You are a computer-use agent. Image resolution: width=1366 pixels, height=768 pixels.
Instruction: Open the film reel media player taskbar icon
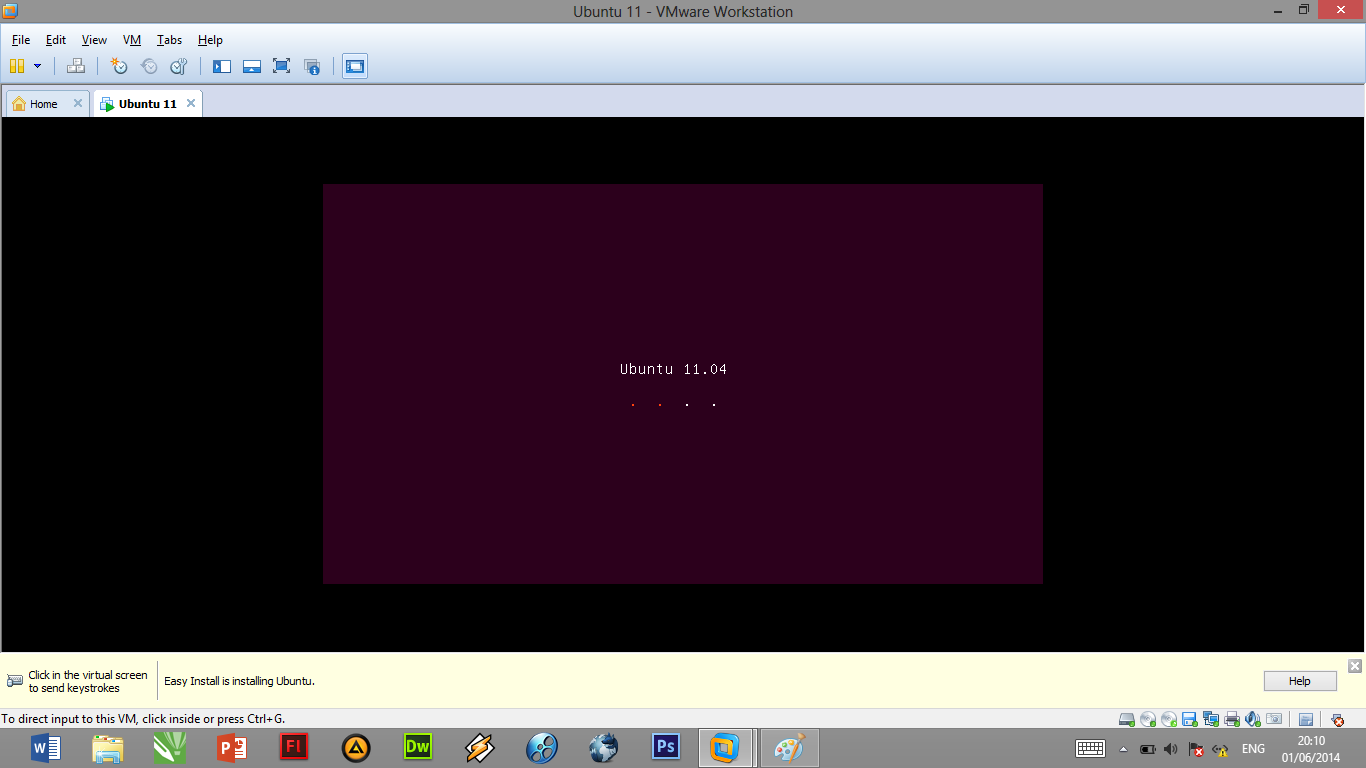(542, 748)
